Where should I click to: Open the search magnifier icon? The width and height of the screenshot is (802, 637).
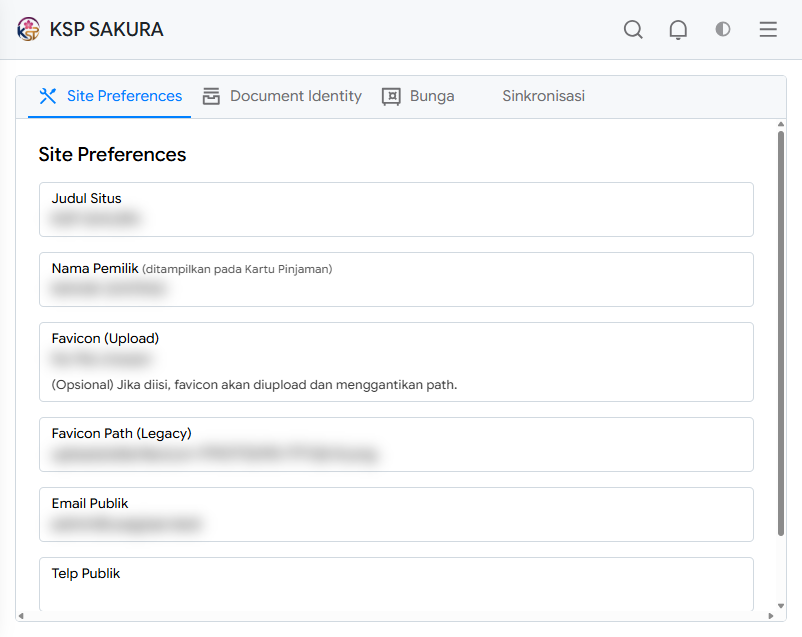click(633, 29)
